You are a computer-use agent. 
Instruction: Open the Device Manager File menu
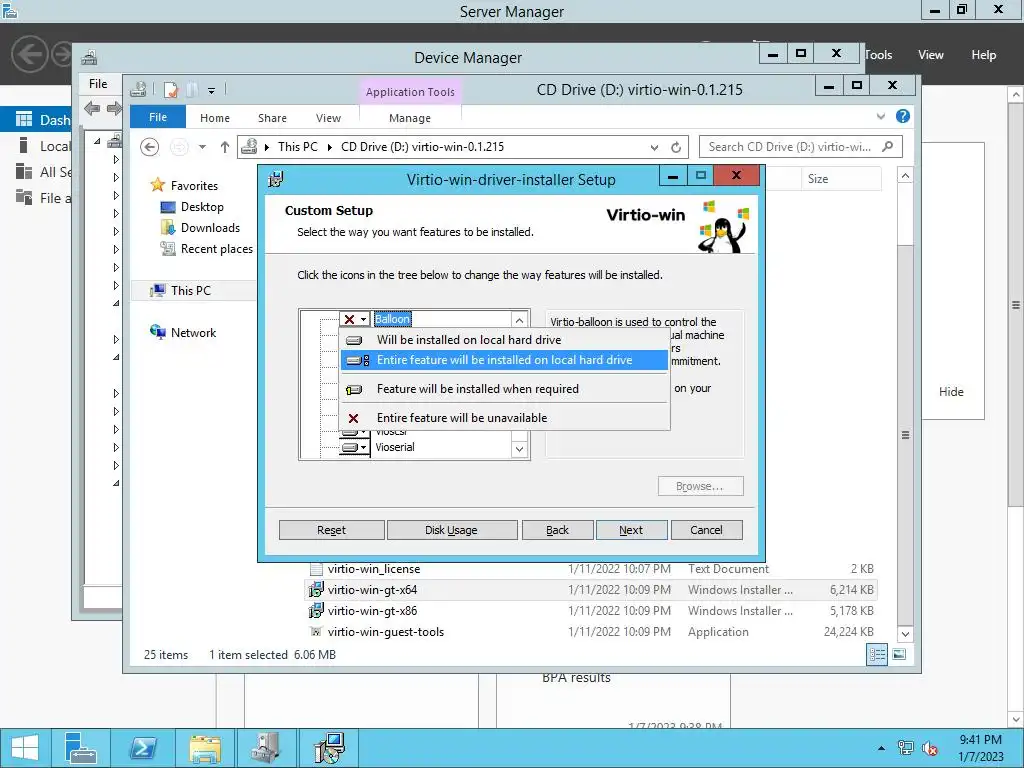point(98,84)
